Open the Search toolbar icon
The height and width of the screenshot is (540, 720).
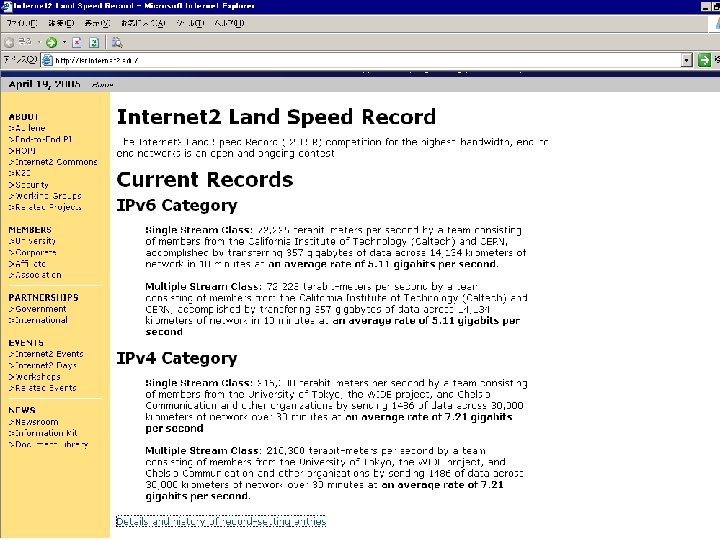[117, 43]
